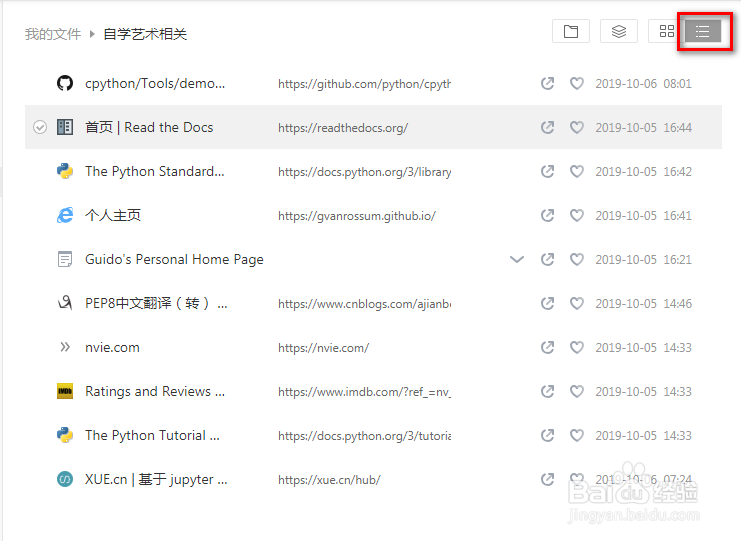Click URL https://nvie.com/

click(324, 348)
